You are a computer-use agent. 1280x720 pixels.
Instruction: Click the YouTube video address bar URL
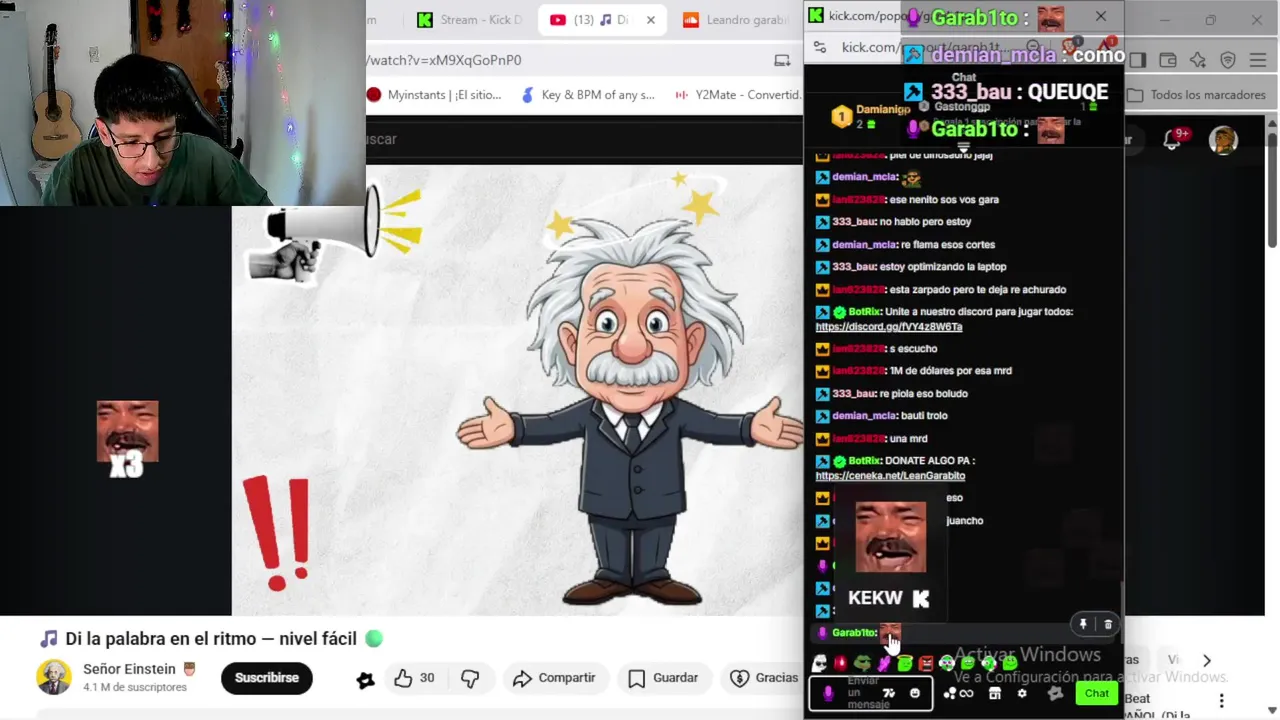click(444, 60)
